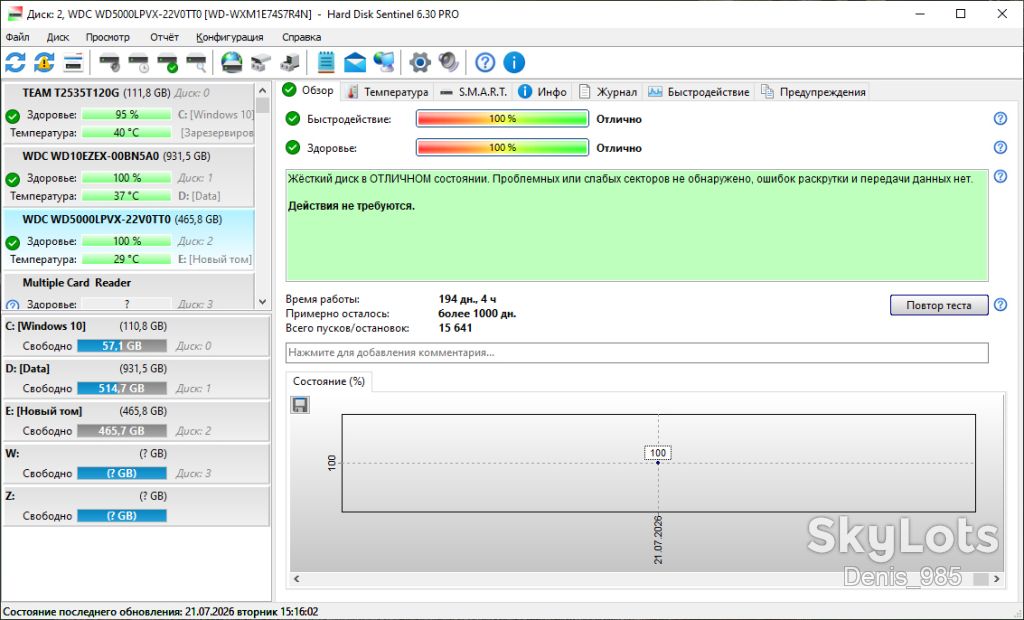Click the disk icon with magnifying glass in toolbar
The width and height of the screenshot is (1024, 620).
[196, 63]
